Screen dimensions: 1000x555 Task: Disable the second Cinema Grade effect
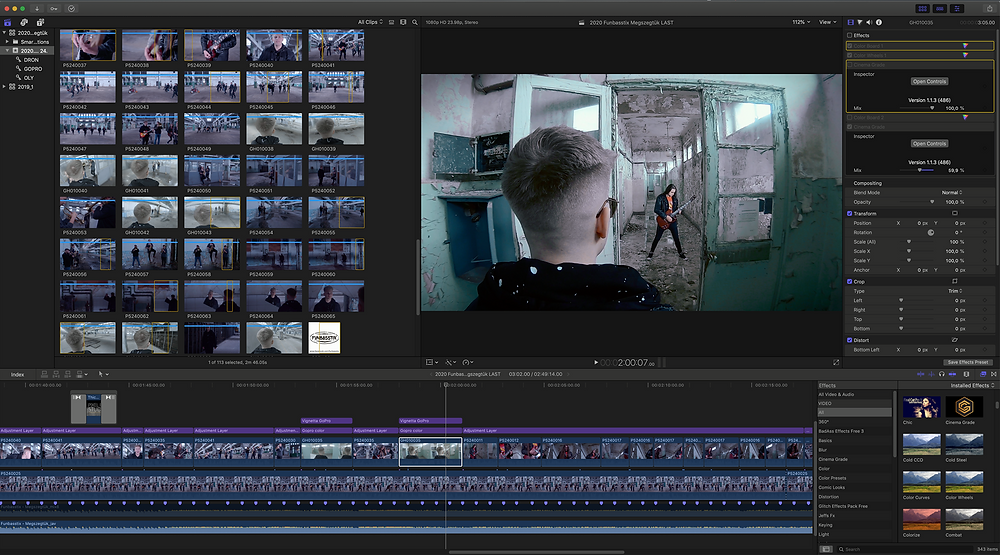[849, 127]
